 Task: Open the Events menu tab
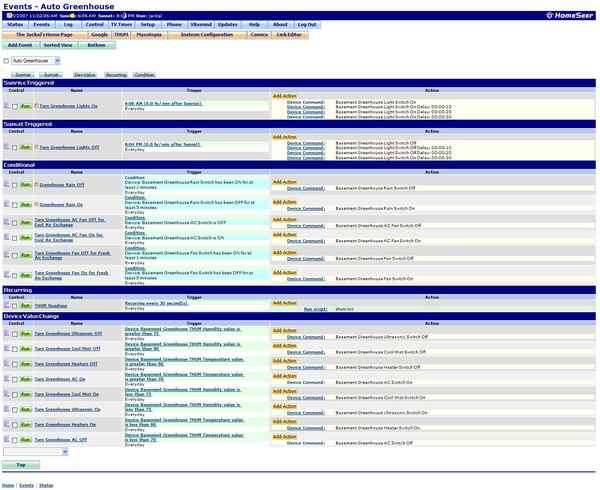coord(42,24)
